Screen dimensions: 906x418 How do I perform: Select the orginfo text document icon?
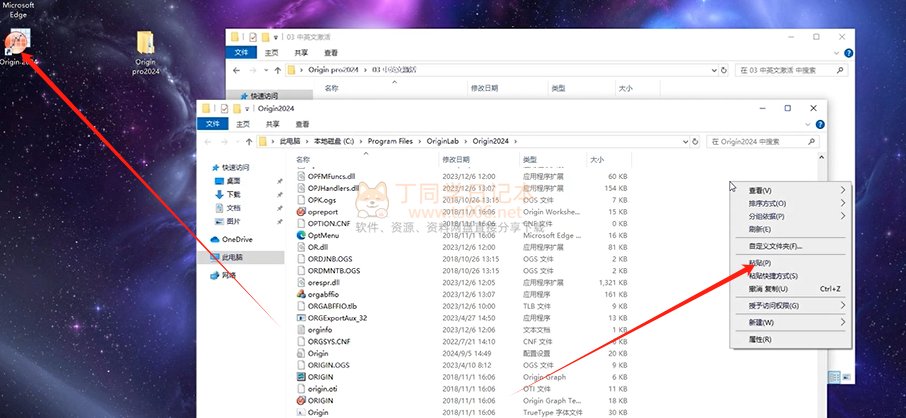click(301, 330)
